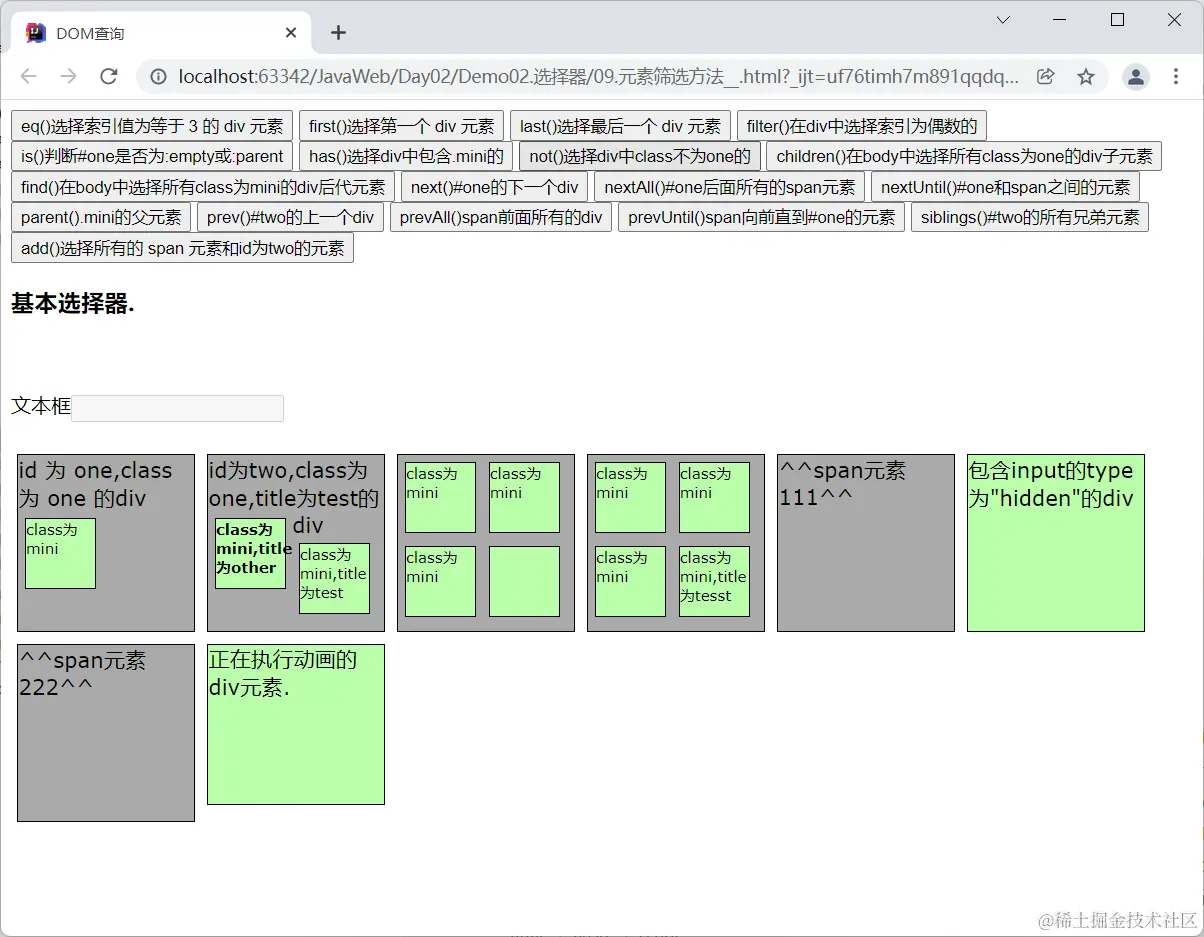Screen dimensions: 1204x937
Task: Close the DOM查询 tab
Action: pyautogui.click(x=291, y=33)
